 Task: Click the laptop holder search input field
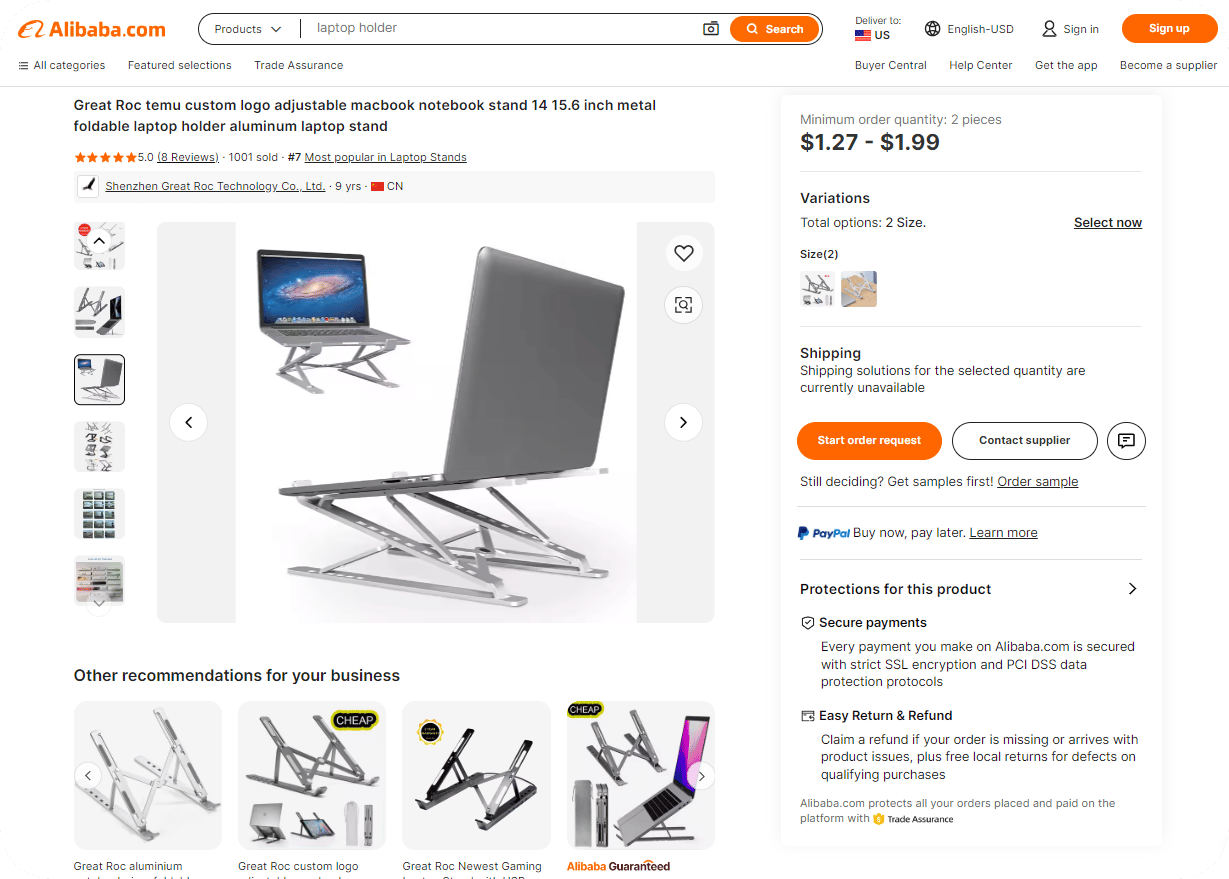click(x=504, y=28)
